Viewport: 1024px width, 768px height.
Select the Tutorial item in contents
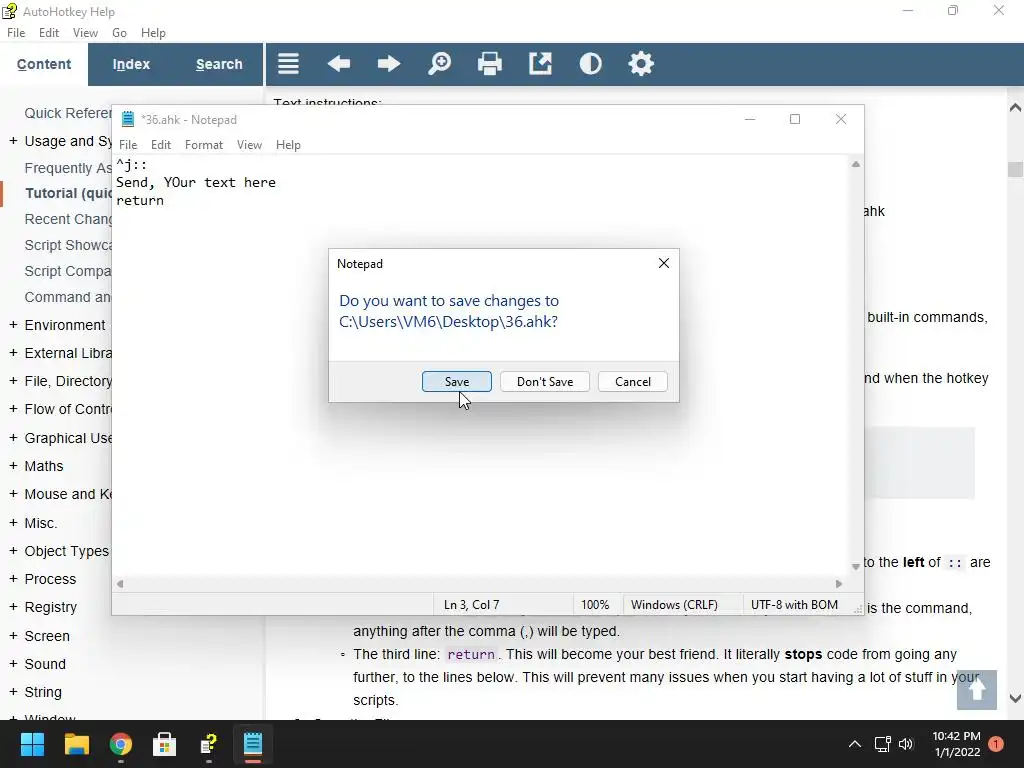click(68, 193)
